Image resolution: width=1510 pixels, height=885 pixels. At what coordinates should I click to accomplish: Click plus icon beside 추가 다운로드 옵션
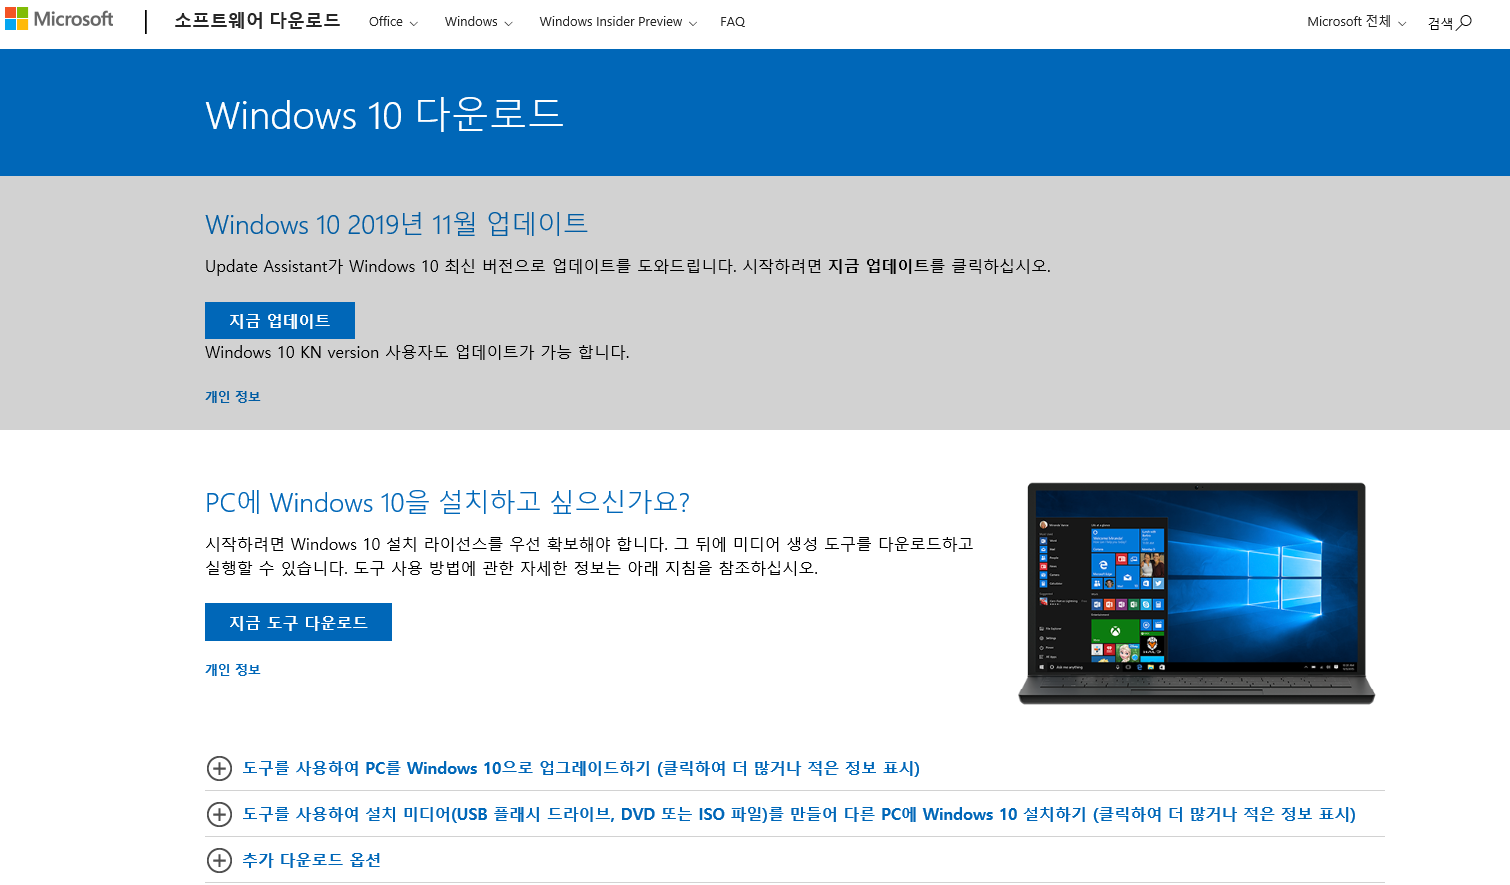coord(219,860)
